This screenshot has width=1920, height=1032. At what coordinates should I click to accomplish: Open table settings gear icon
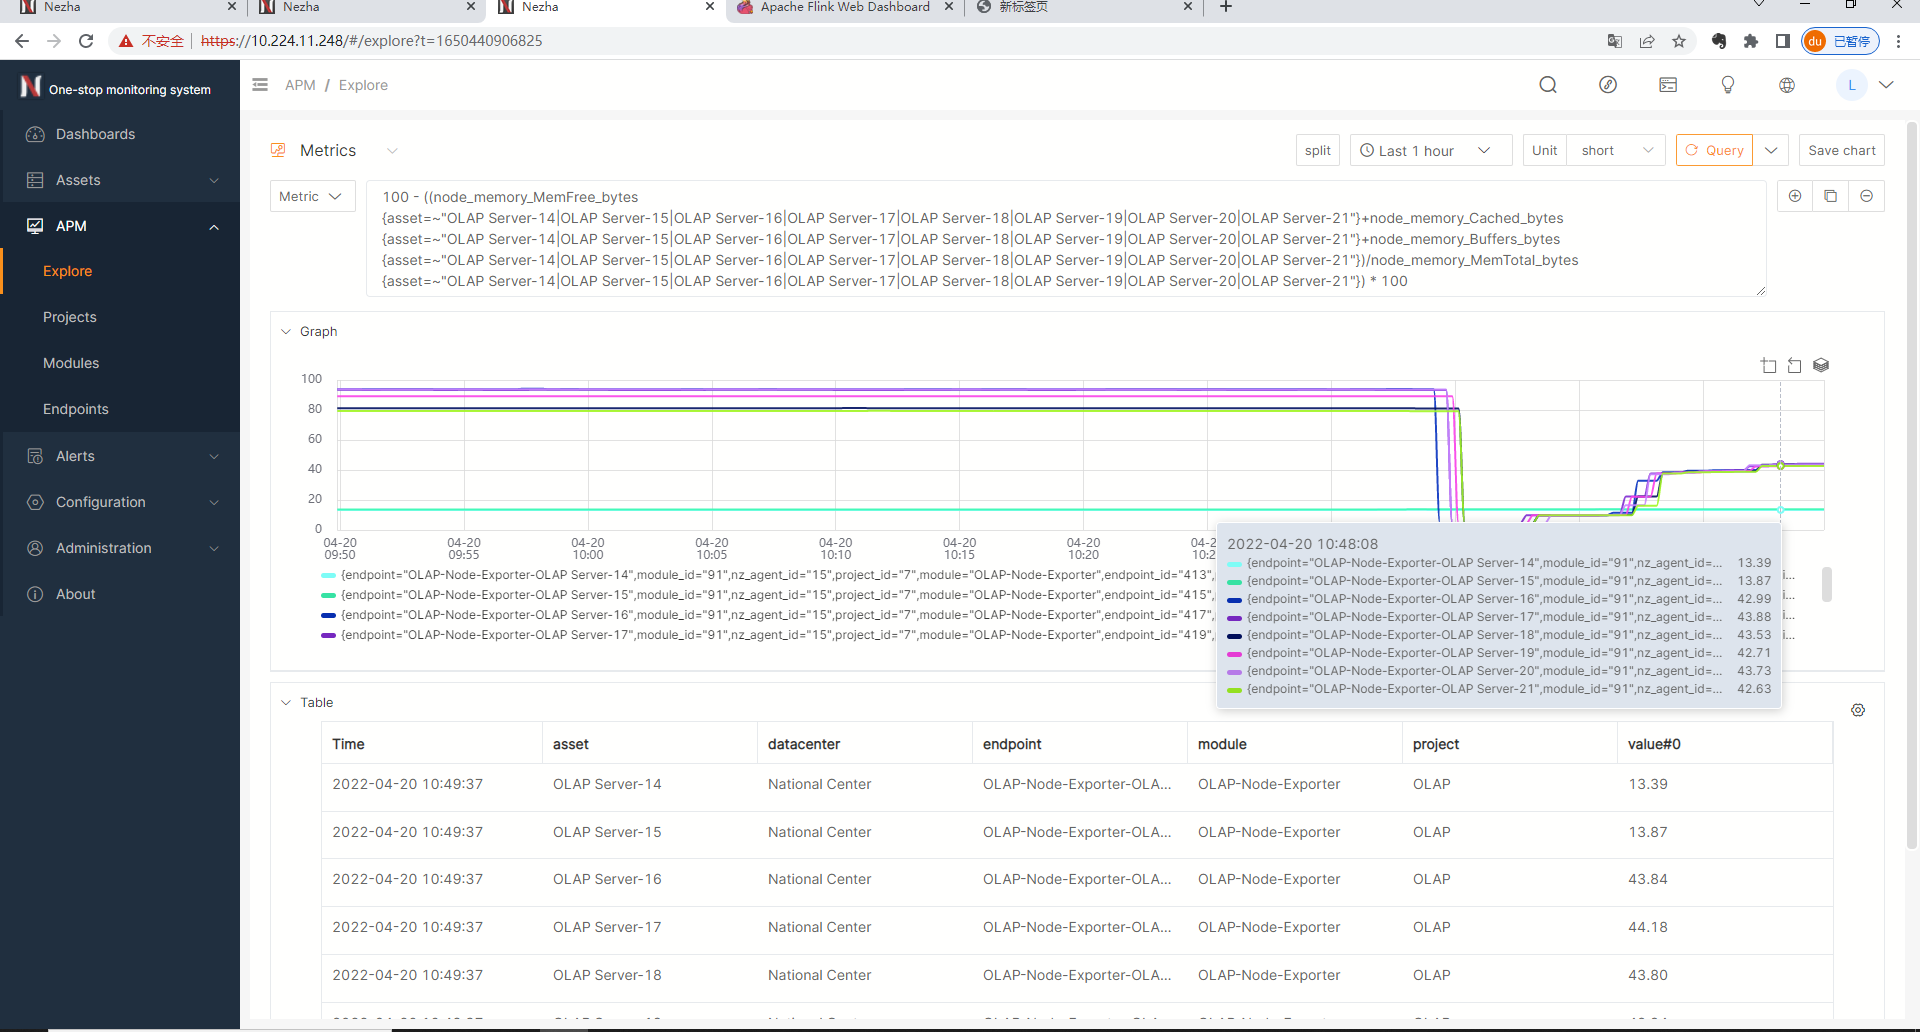pyautogui.click(x=1858, y=710)
